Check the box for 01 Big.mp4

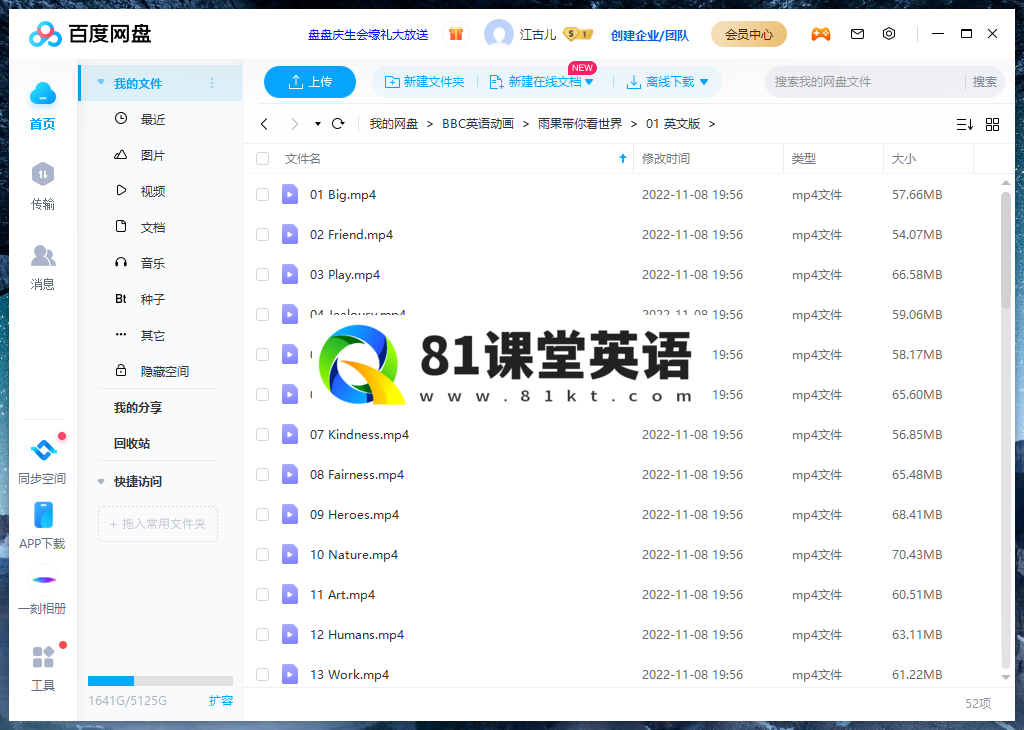[x=263, y=195]
